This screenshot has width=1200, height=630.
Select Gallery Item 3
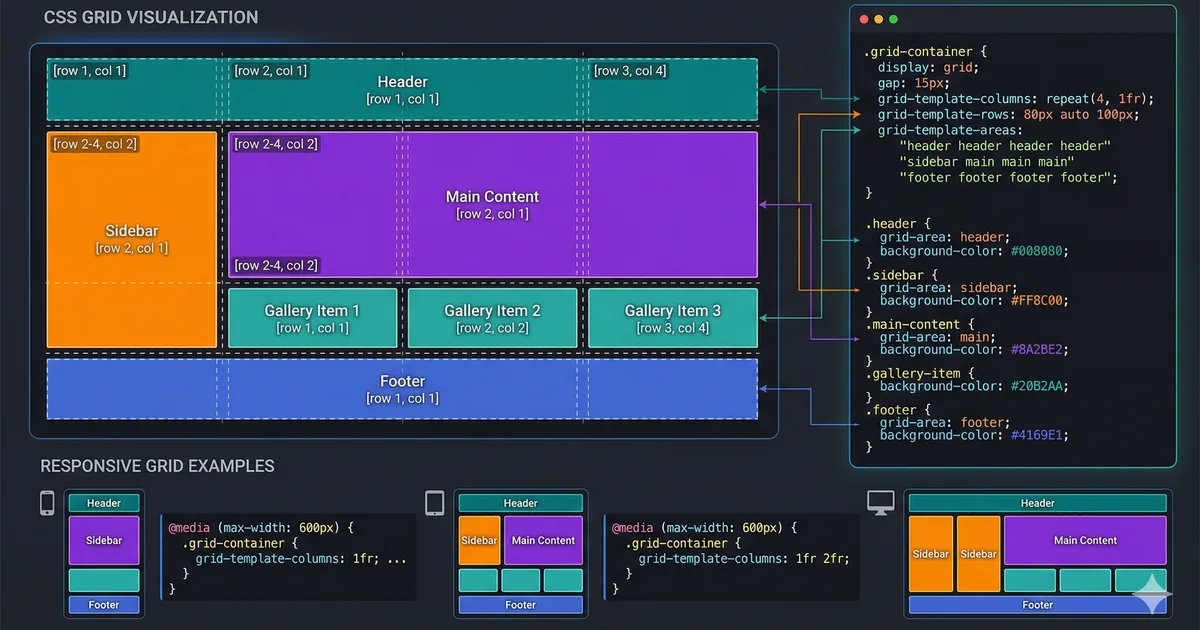(x=672, y=317)
